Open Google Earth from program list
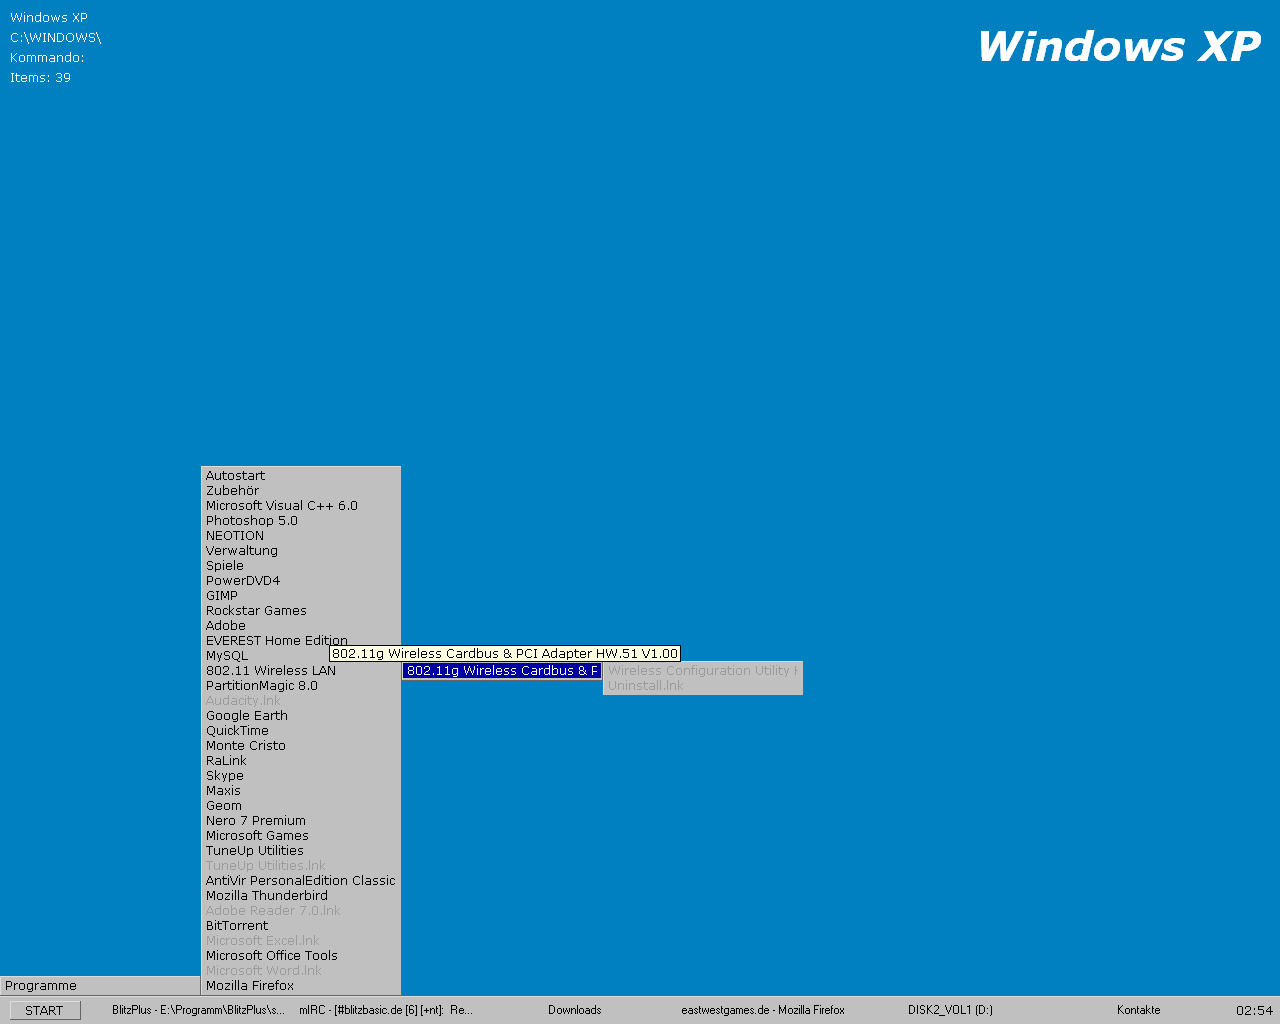This screenshot has width=1280, height=1024. click(247, 716)
